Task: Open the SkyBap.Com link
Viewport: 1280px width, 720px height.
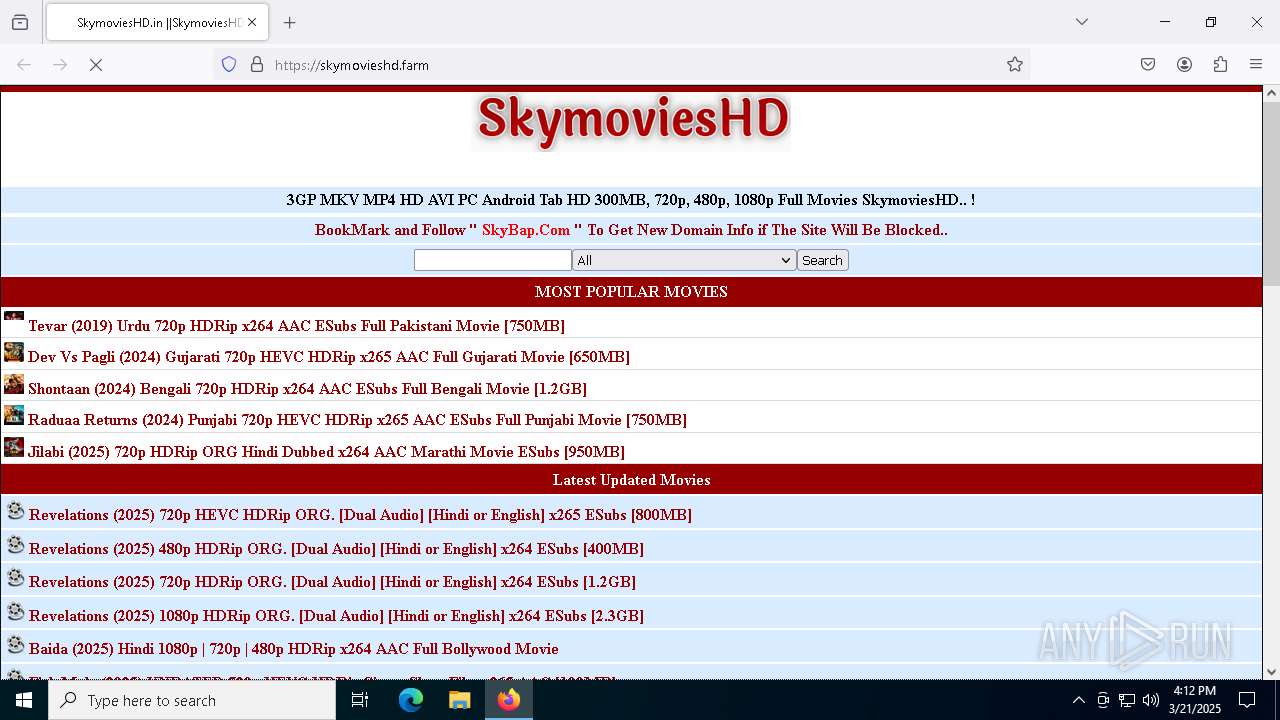Action: tap(526, 230)
